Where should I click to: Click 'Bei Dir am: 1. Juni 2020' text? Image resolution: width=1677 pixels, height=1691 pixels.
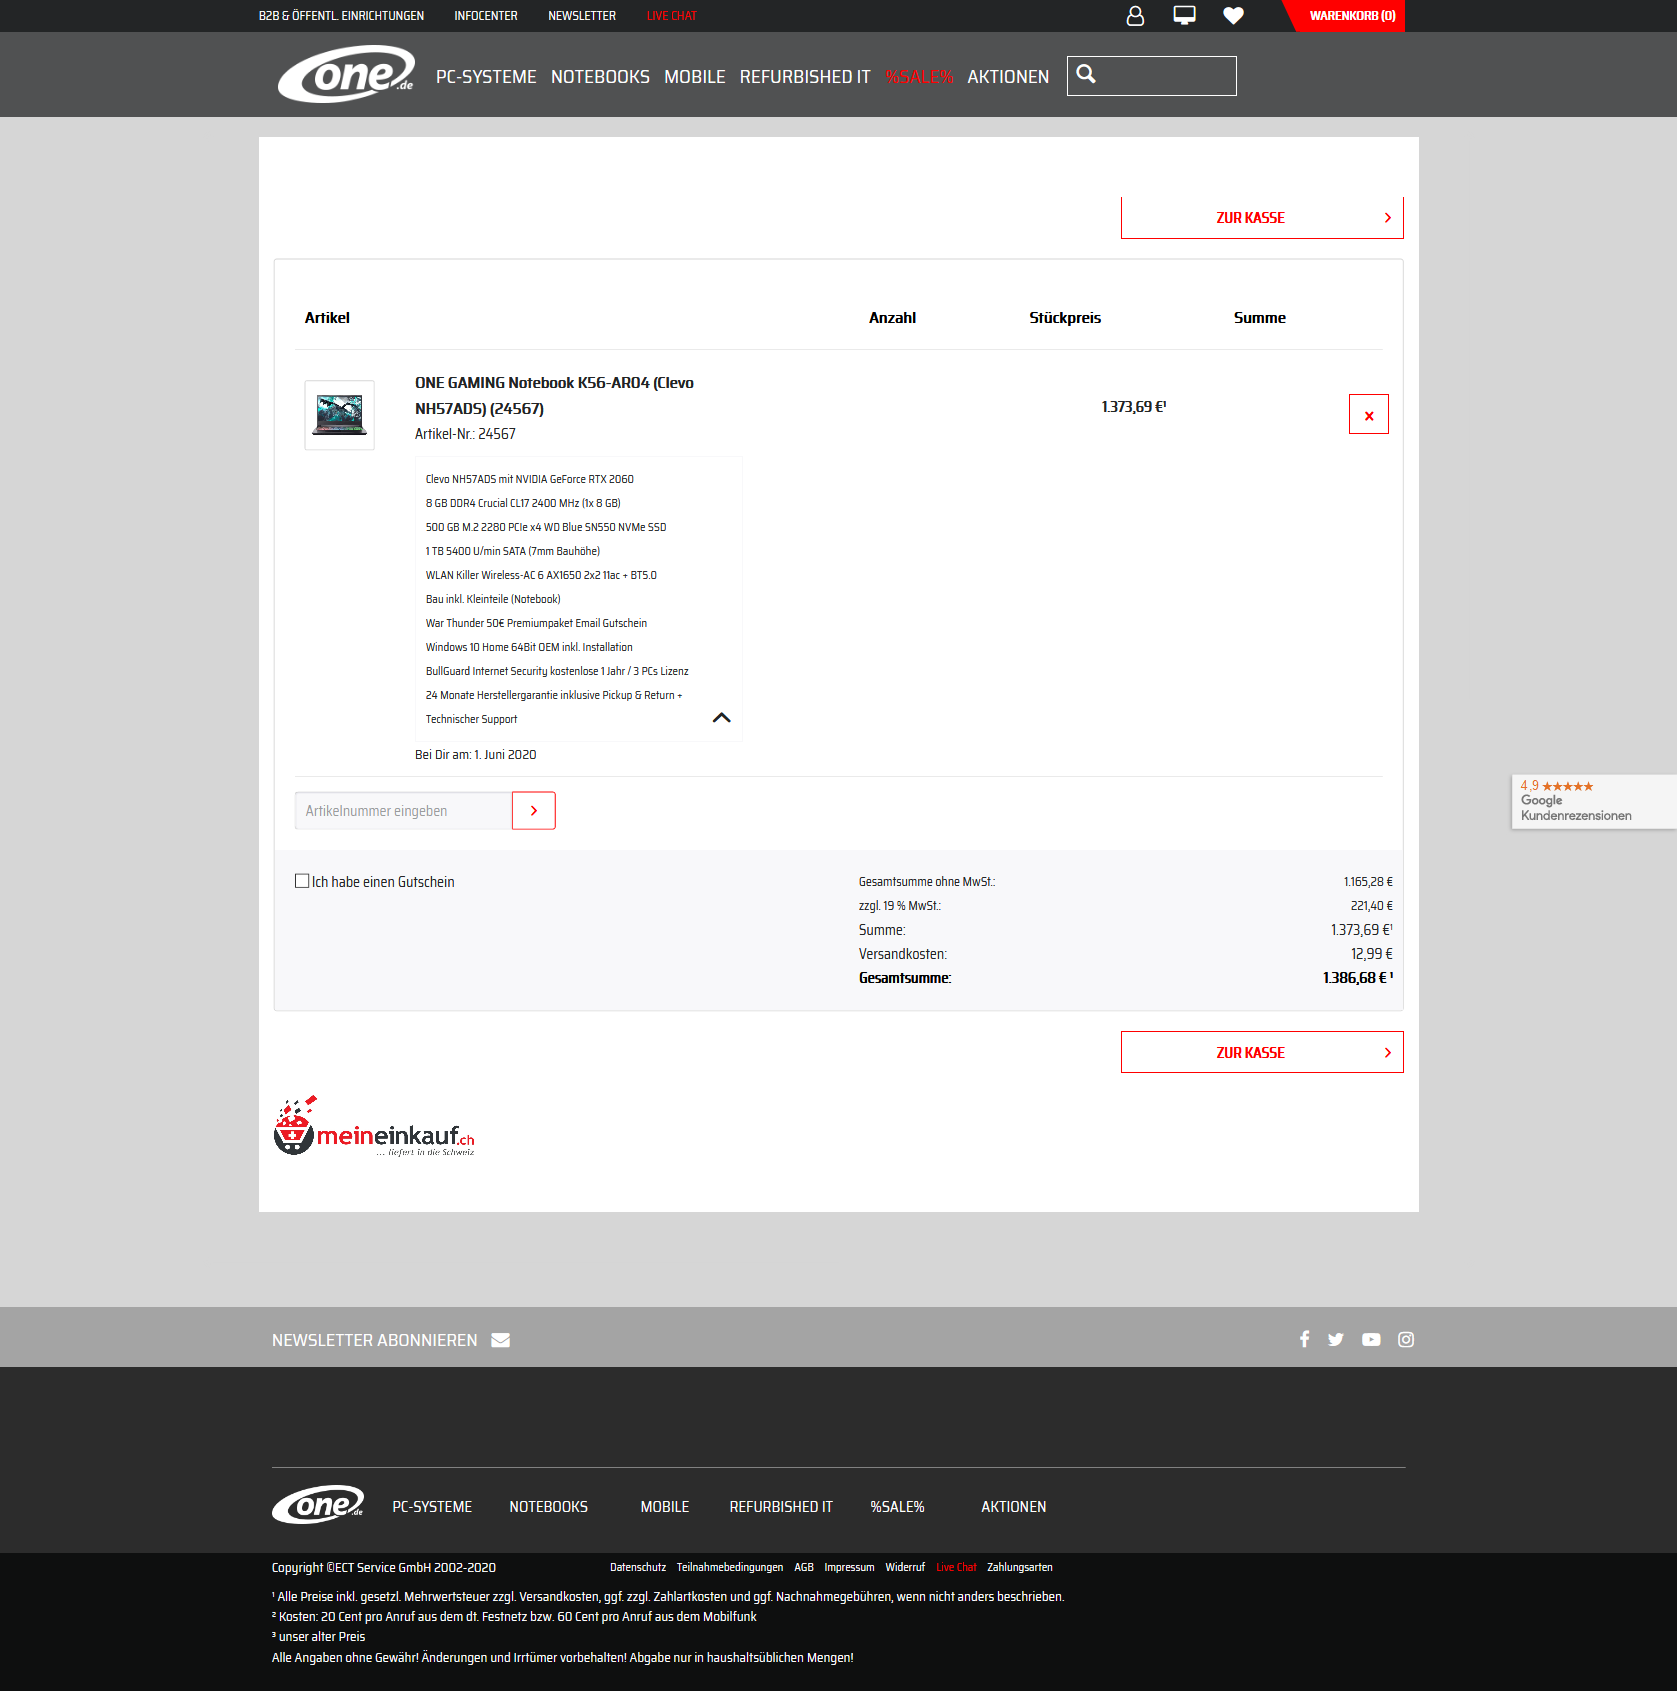point(476,755)
